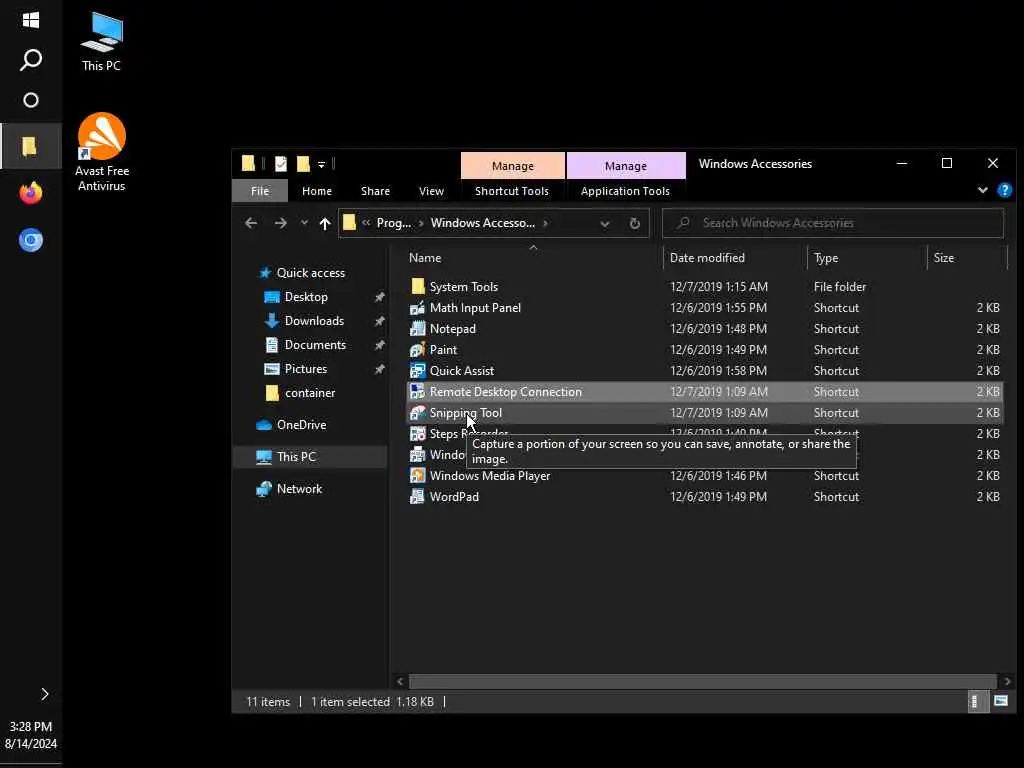Select the Math Input Panel shortcut icon

[x=417, y=308]
